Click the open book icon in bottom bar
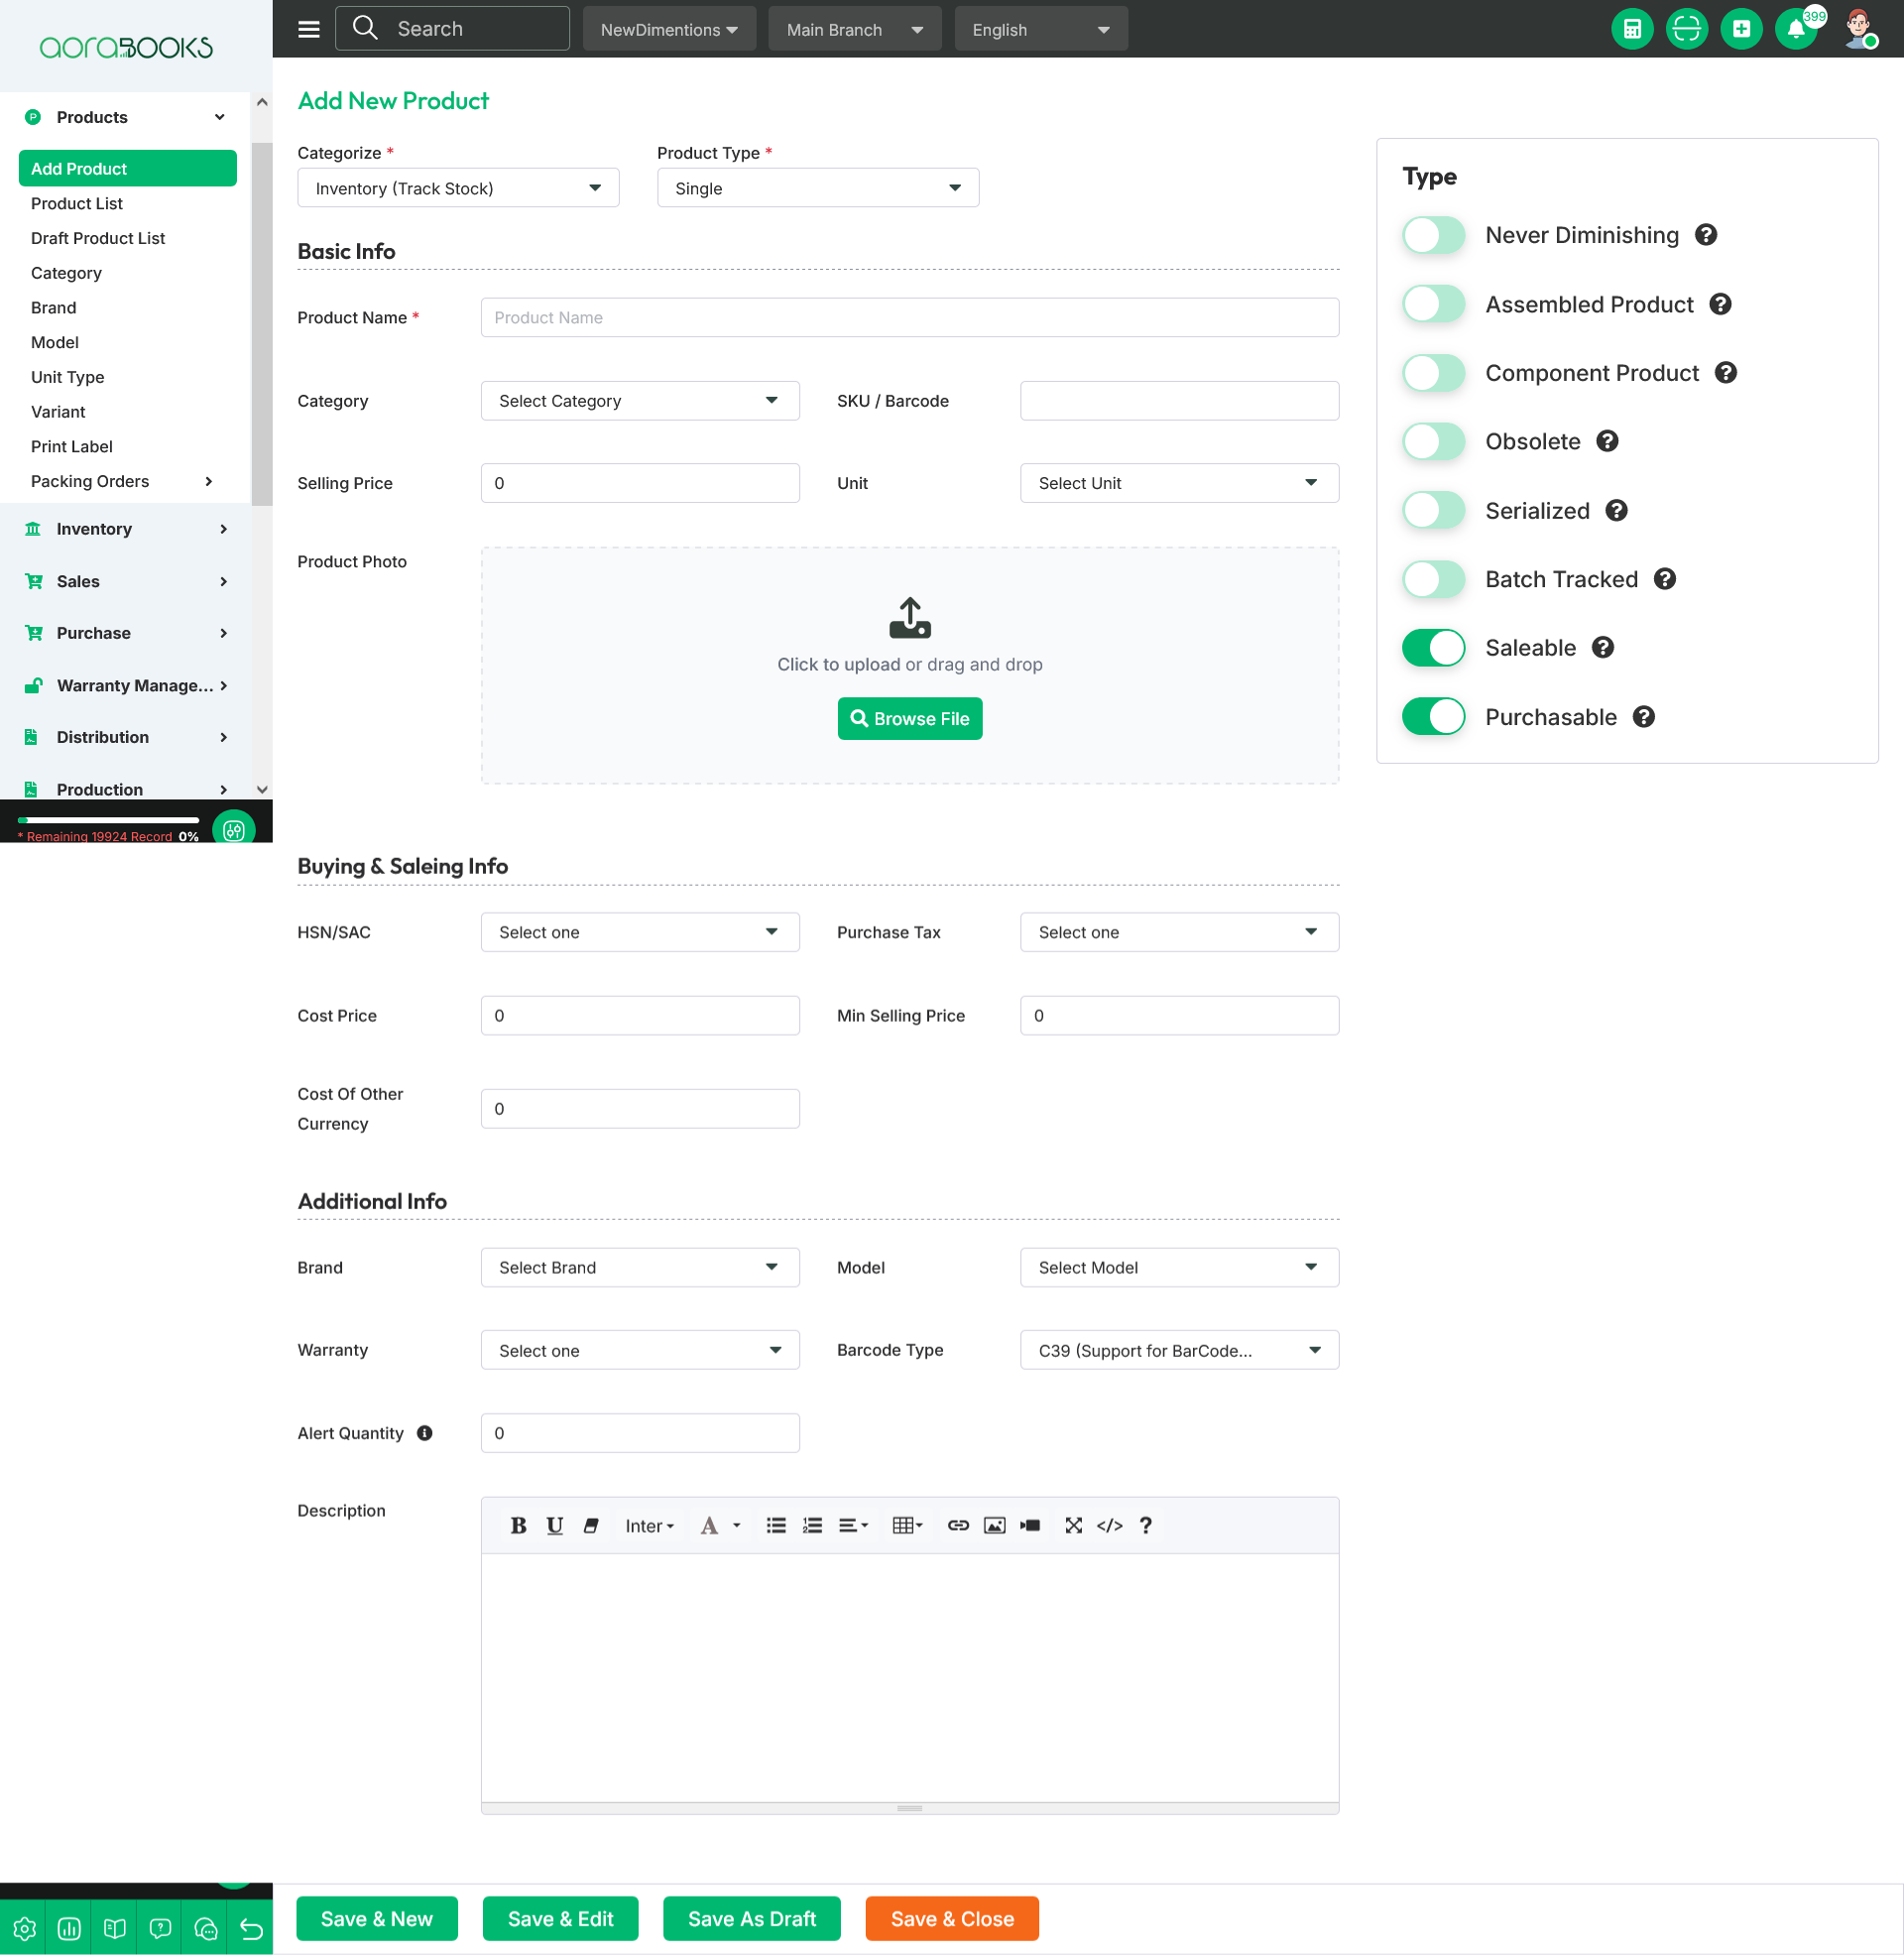 (115, 1928)
